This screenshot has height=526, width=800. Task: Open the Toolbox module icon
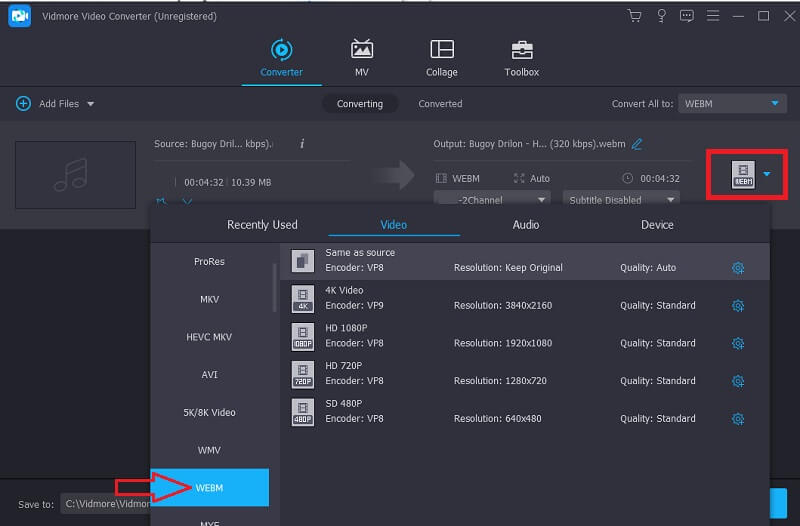pyautogui.click(x=521, y=50)
